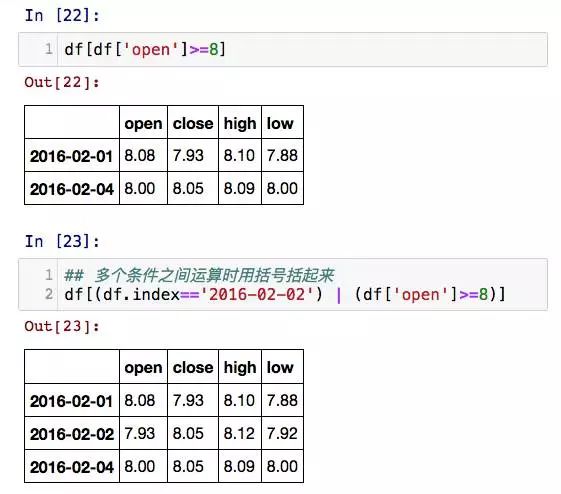561x494 pixels.
Task: Select row 2016-02-01 in first table
Action: pyautogui.click(x=164, y=155)
